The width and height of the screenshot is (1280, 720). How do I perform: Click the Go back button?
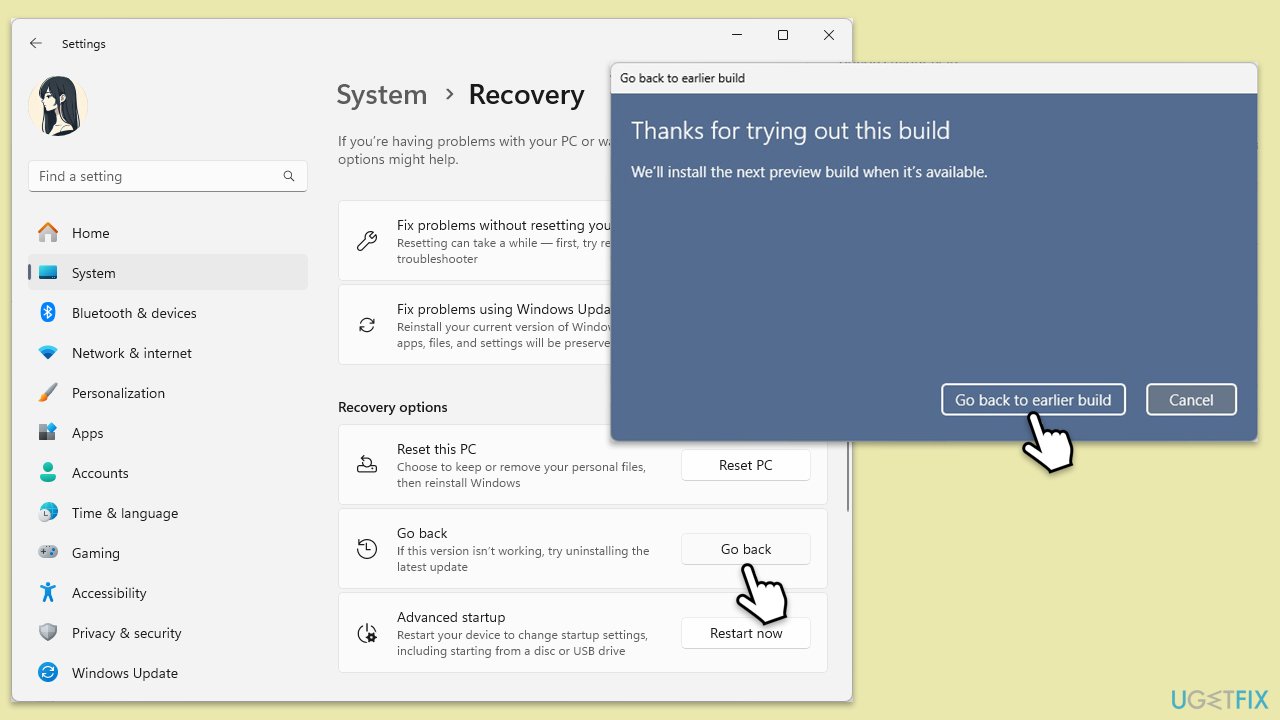745,548
